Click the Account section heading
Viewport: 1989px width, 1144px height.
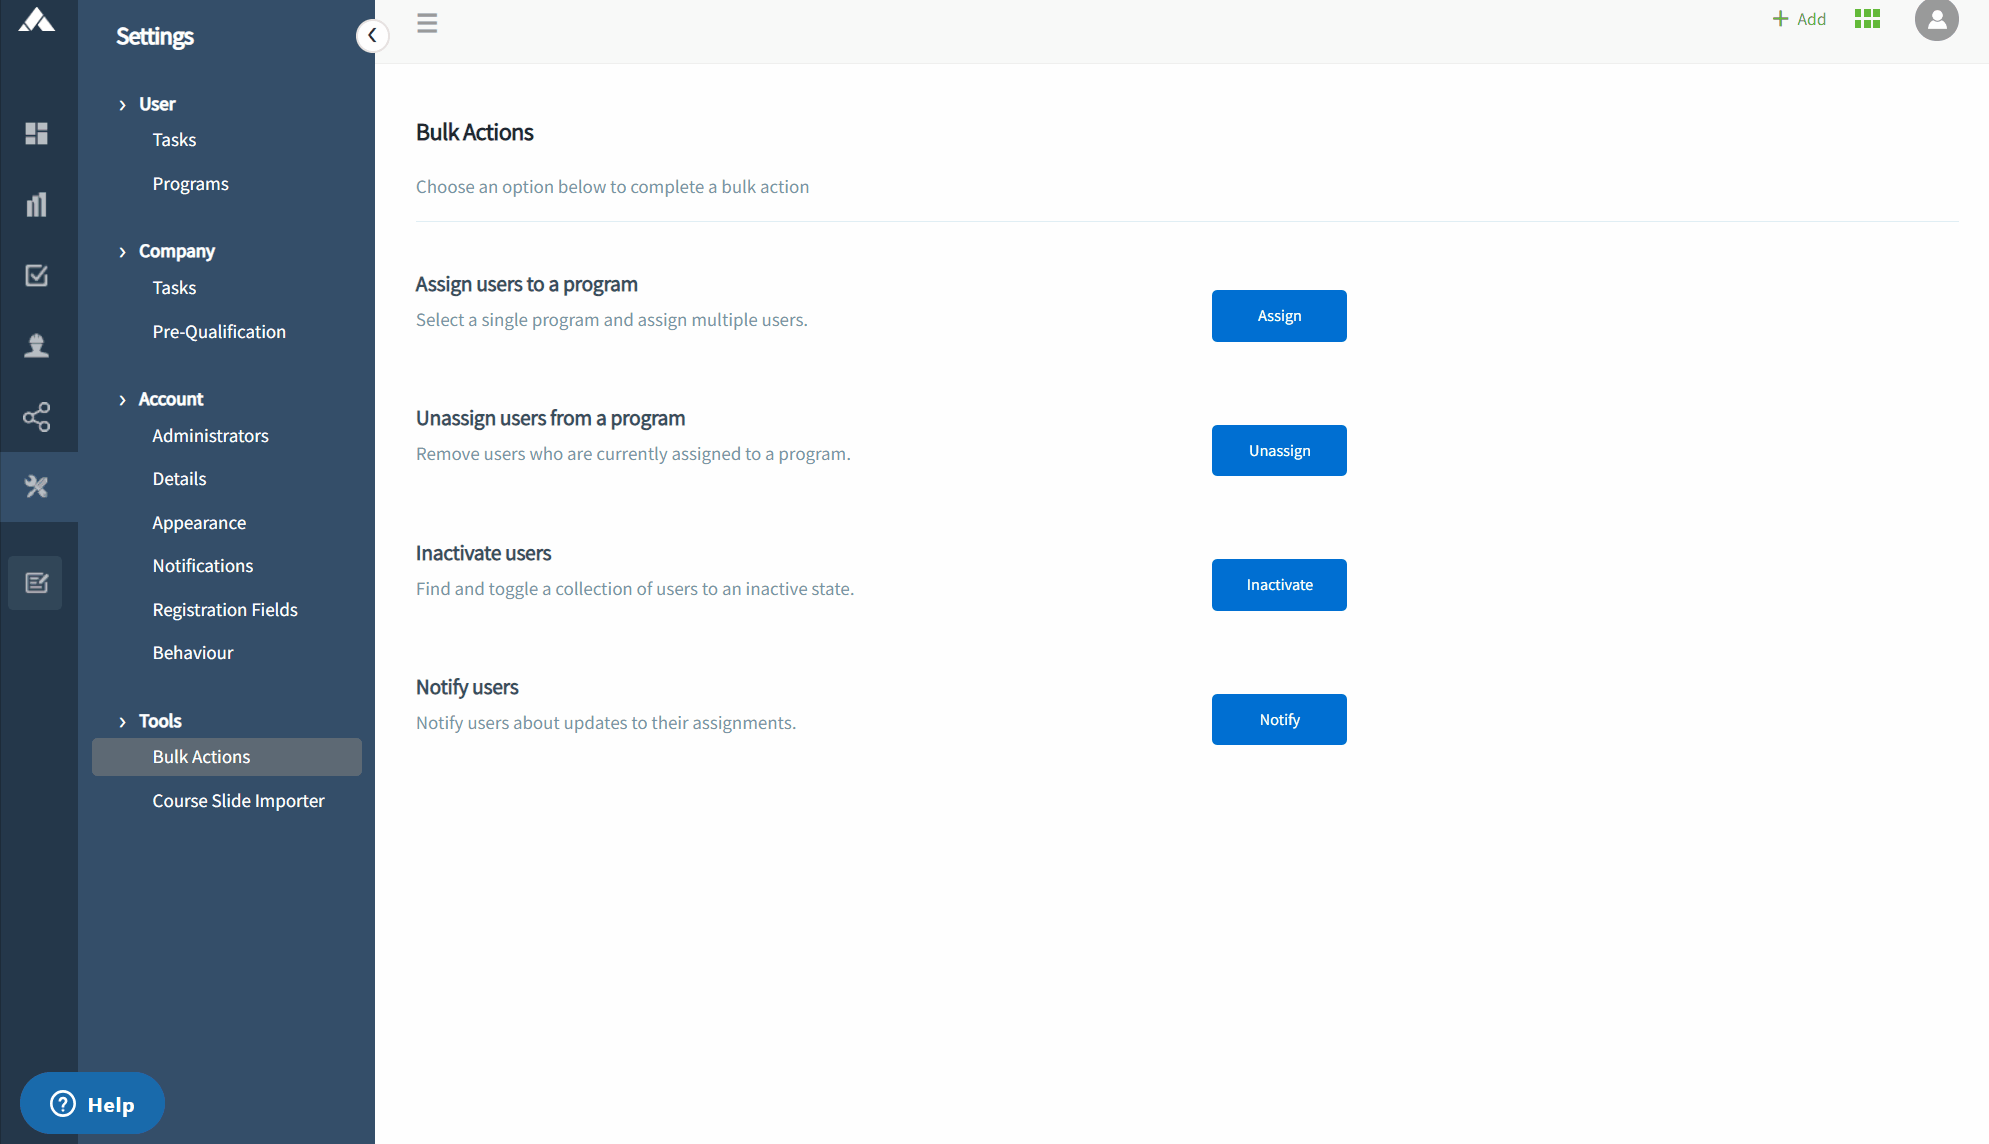pos(171,399)
